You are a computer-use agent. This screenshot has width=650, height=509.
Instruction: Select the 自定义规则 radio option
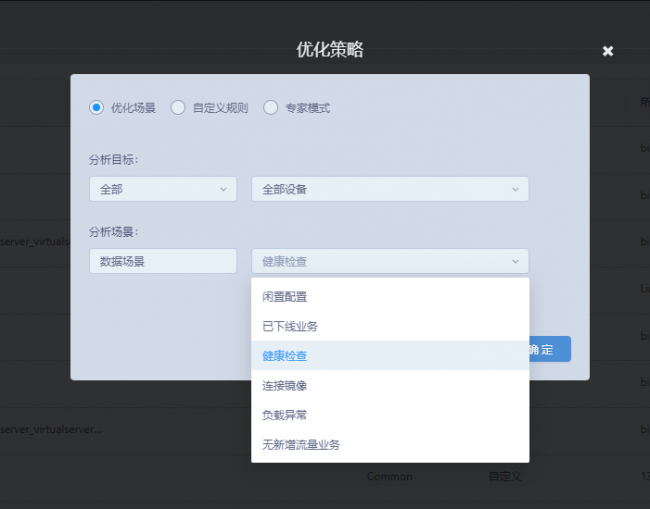tap(178, 108)
